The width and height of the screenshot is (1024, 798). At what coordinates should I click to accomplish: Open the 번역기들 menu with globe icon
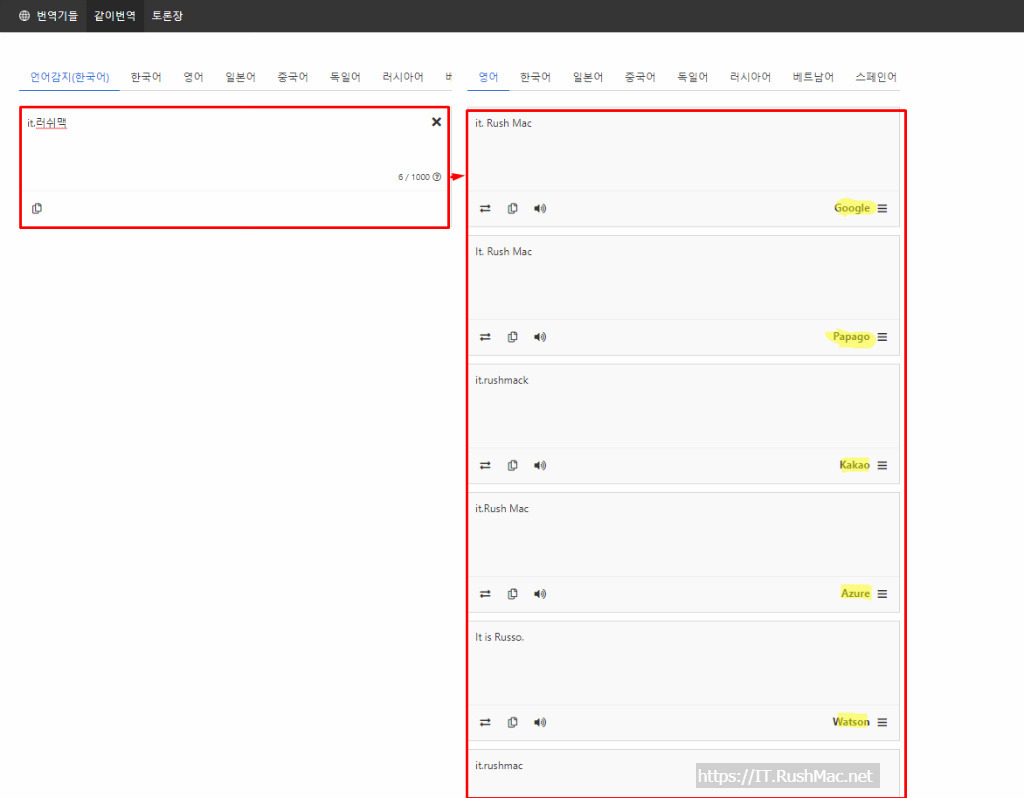[x=48, y=16]
